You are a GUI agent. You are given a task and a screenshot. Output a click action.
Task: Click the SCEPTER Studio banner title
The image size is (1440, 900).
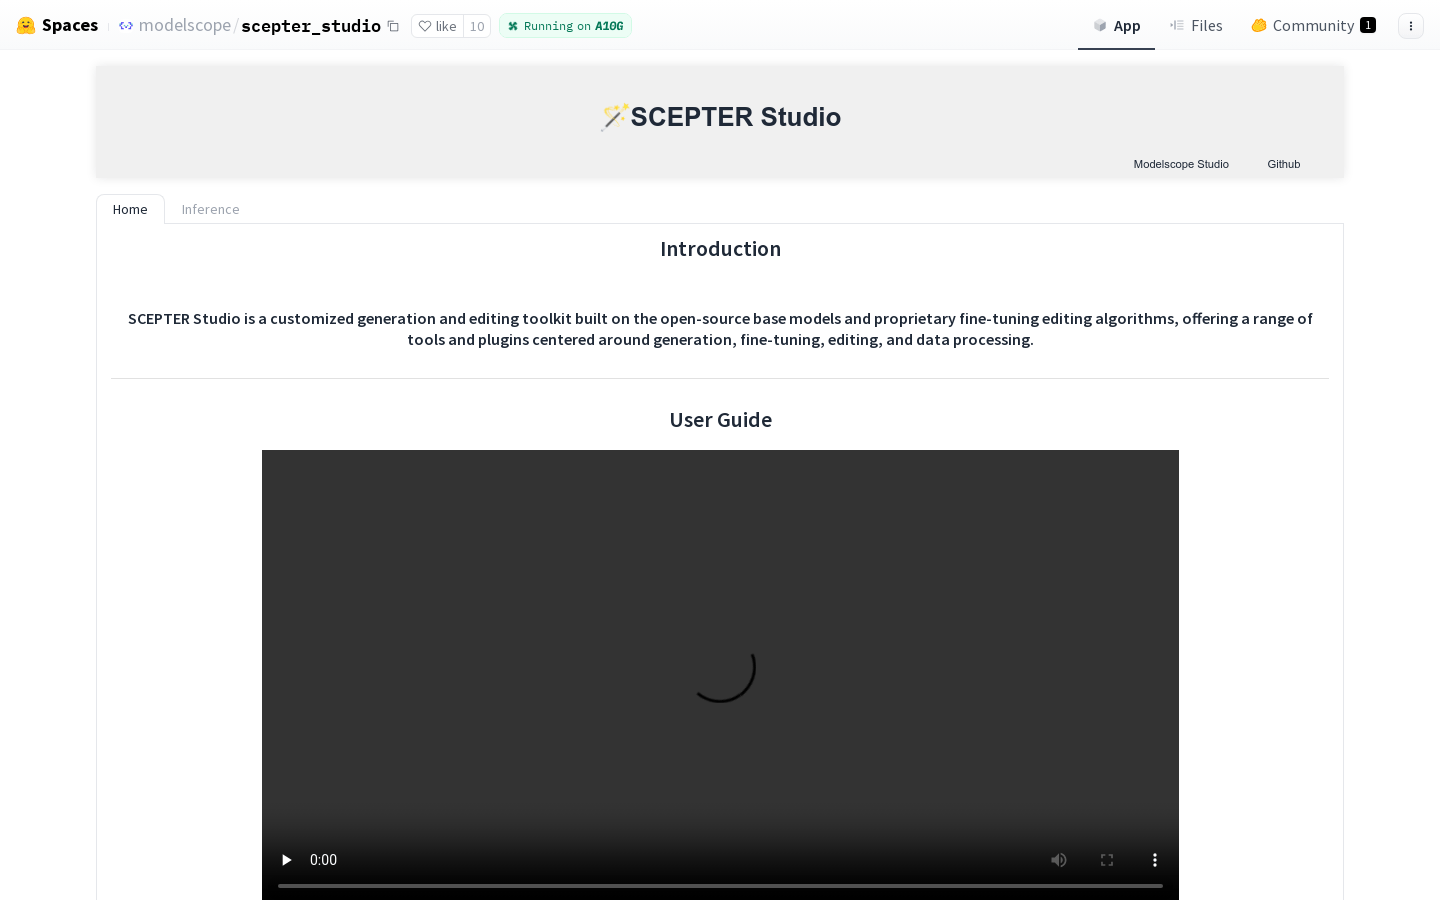click(x=720, y=117)
